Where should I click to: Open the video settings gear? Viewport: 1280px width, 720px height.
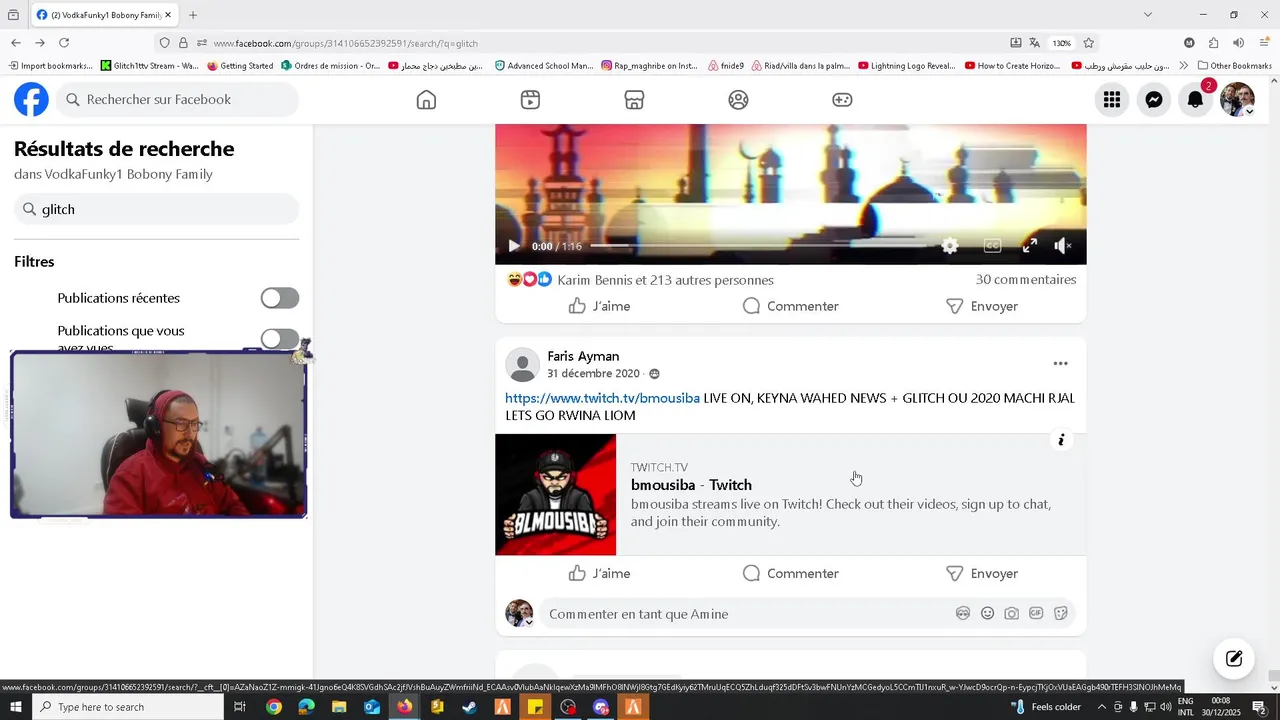950,246
